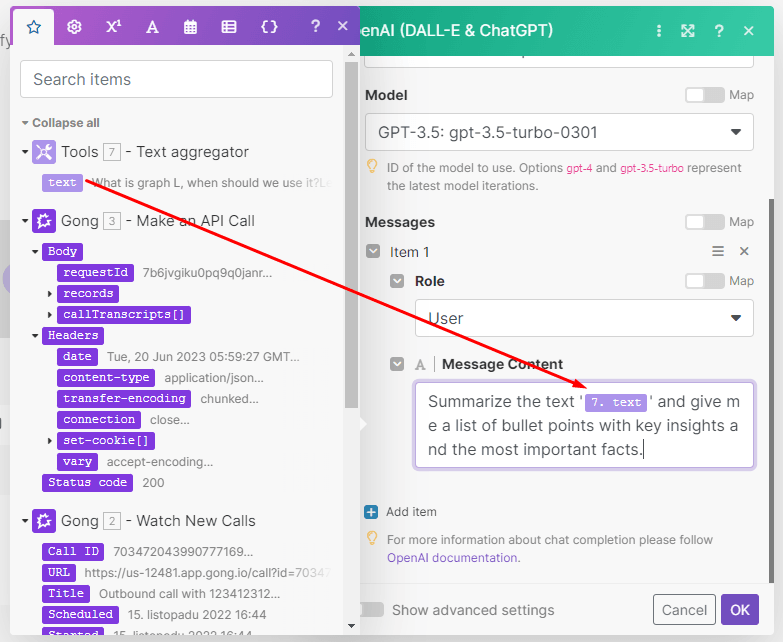The height and width of the screenshot is (642, 783).
Task: Open the Model dropdown list
Action: pyautogui.click(x=559, y=132)
